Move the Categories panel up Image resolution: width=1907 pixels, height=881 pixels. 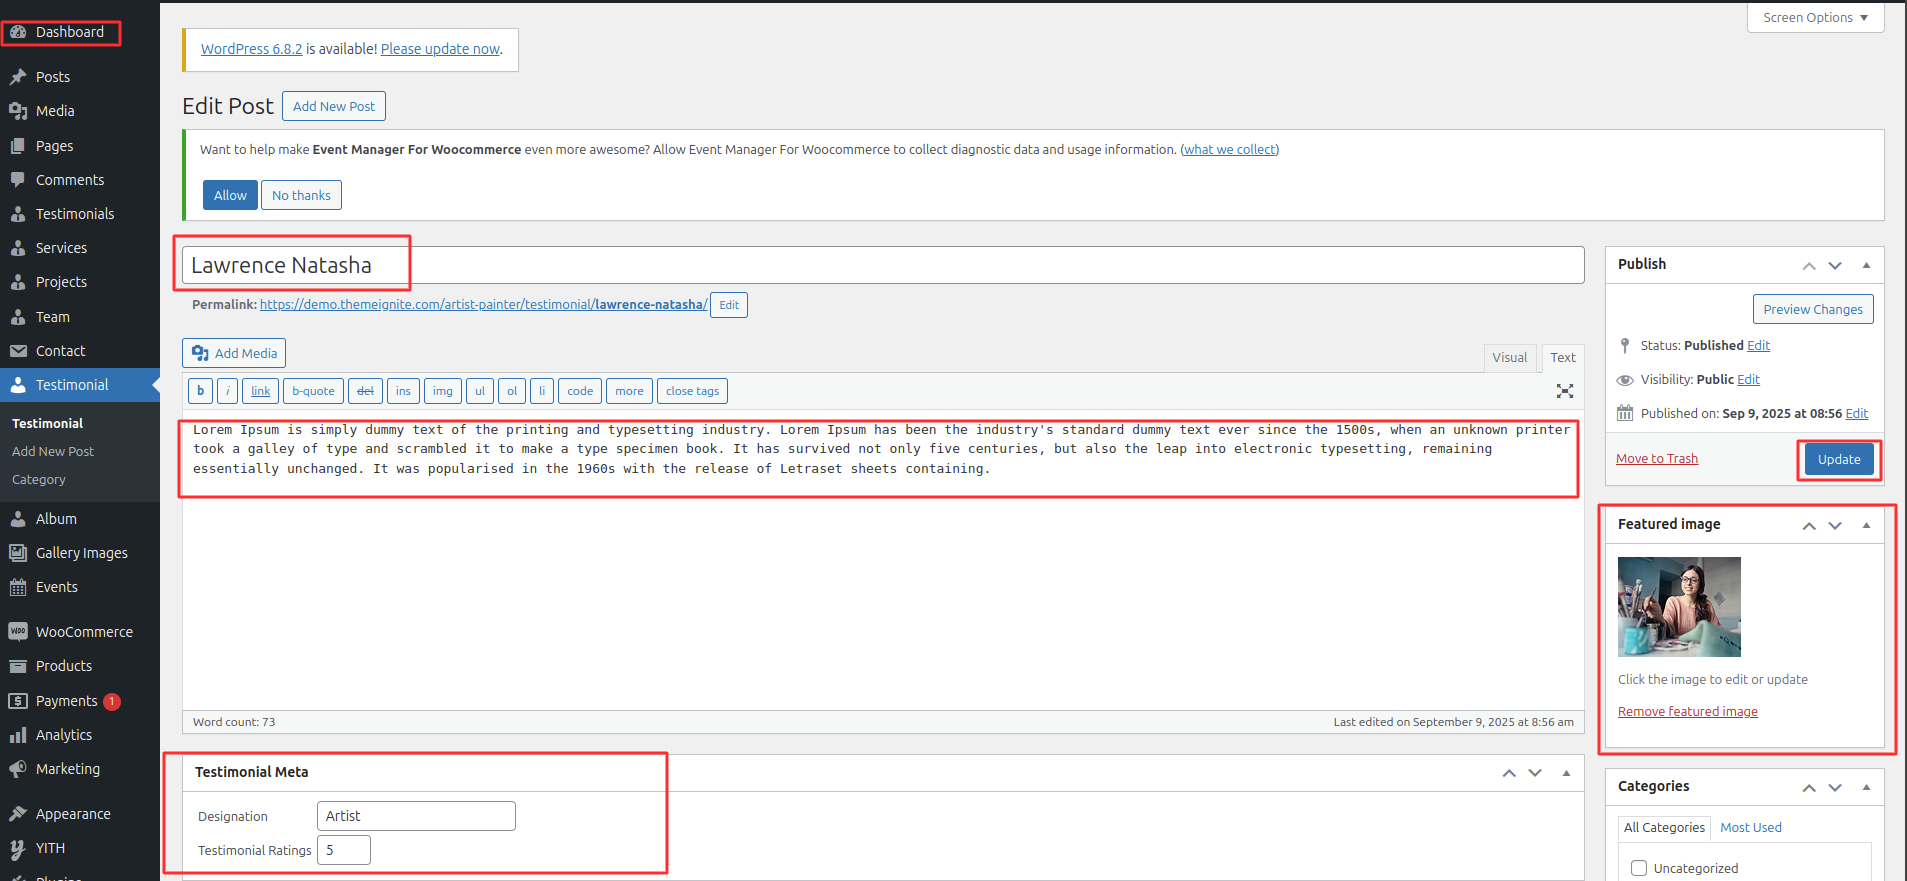point(1809,788)
